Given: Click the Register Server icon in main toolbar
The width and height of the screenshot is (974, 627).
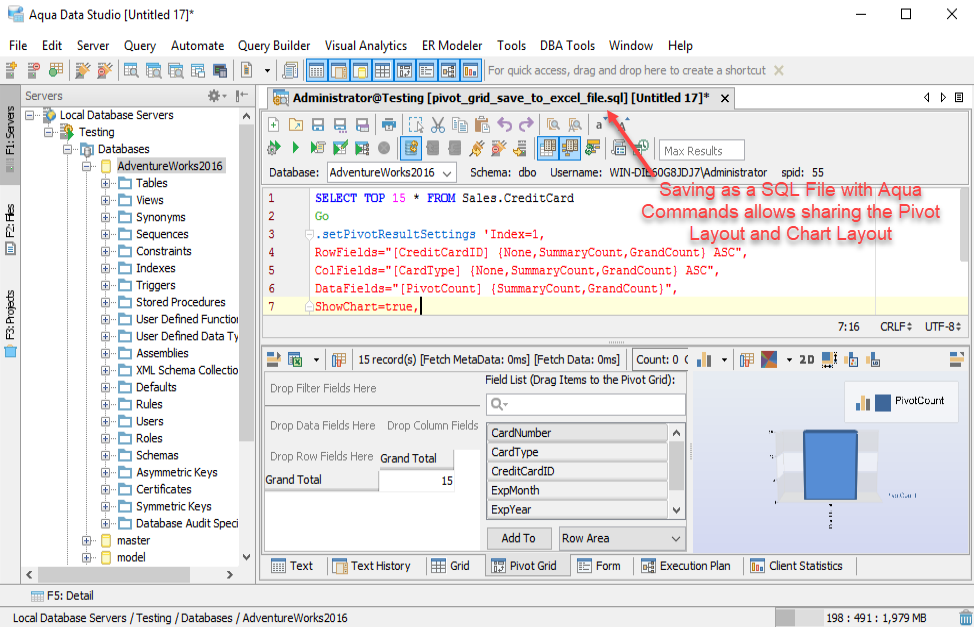Looking at the screenshot, I should 12,71.
